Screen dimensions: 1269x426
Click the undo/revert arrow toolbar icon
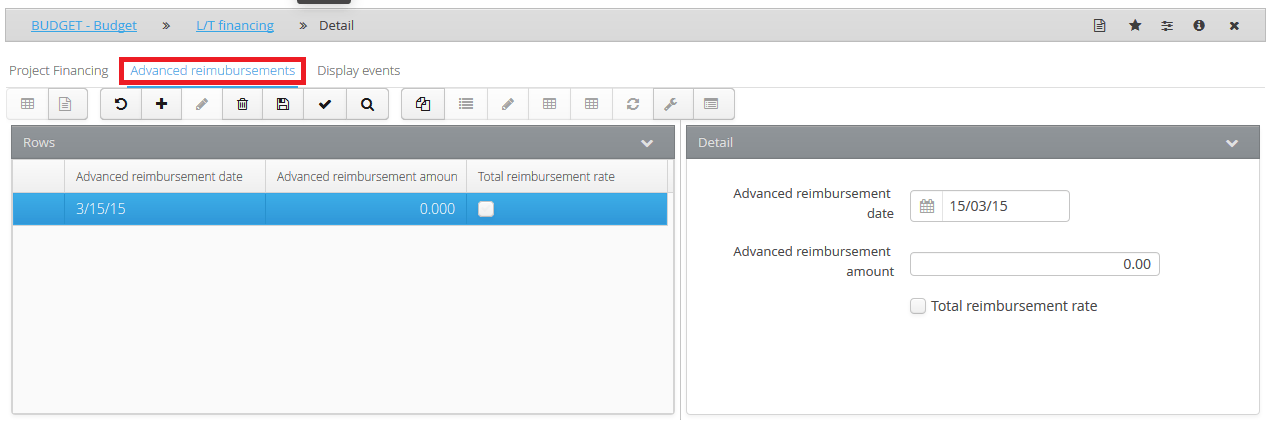point(121,104)
